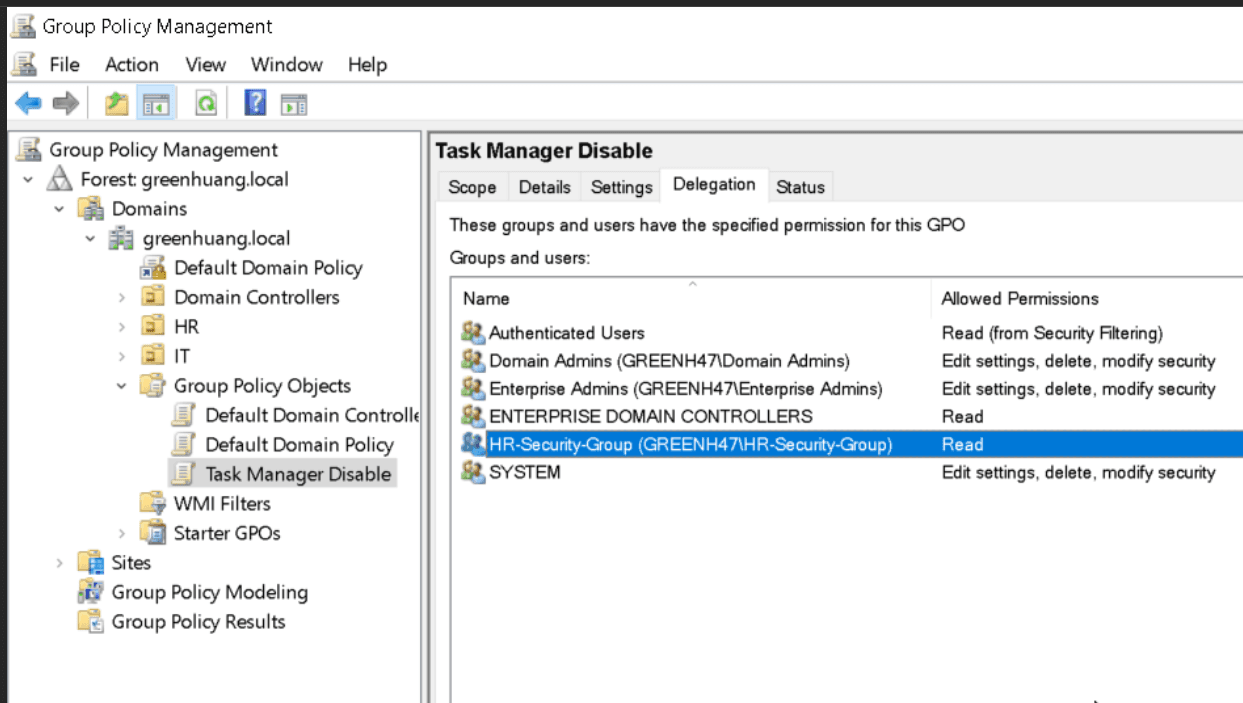Open the blue Help question-mark icon

(x=255, y=102)
